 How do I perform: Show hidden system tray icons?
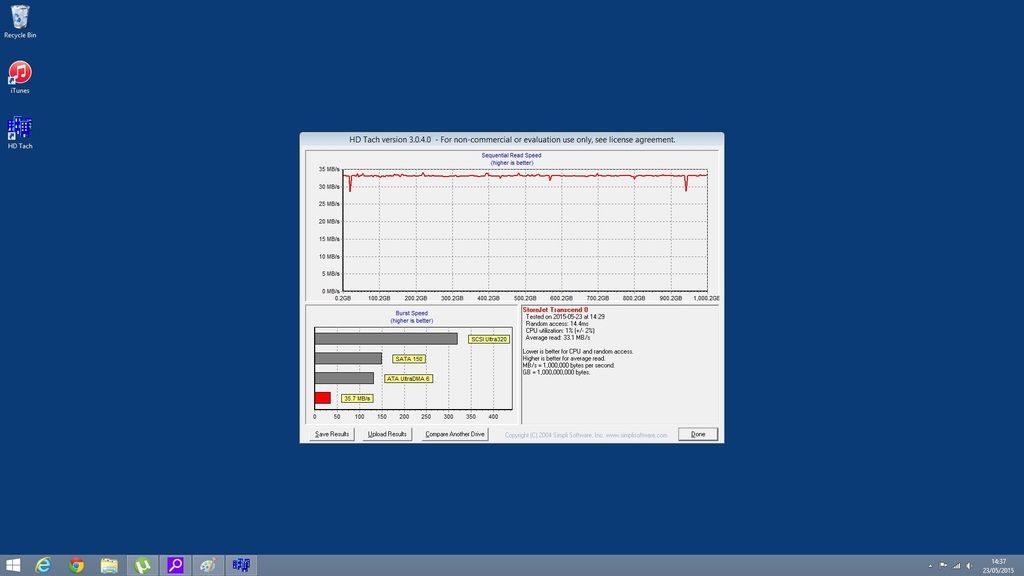[930, 566]
